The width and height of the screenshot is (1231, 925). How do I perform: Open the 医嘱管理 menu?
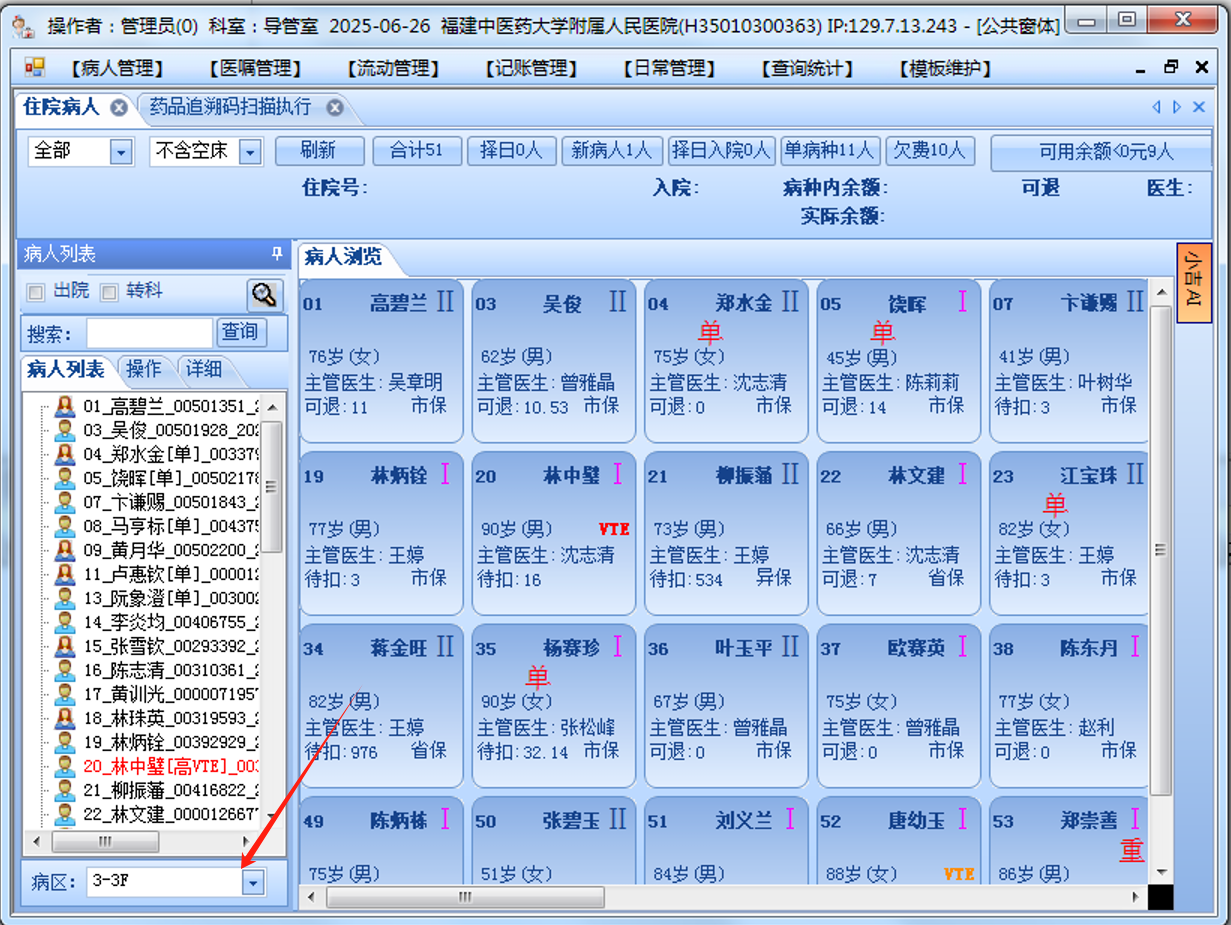(255, 68)
